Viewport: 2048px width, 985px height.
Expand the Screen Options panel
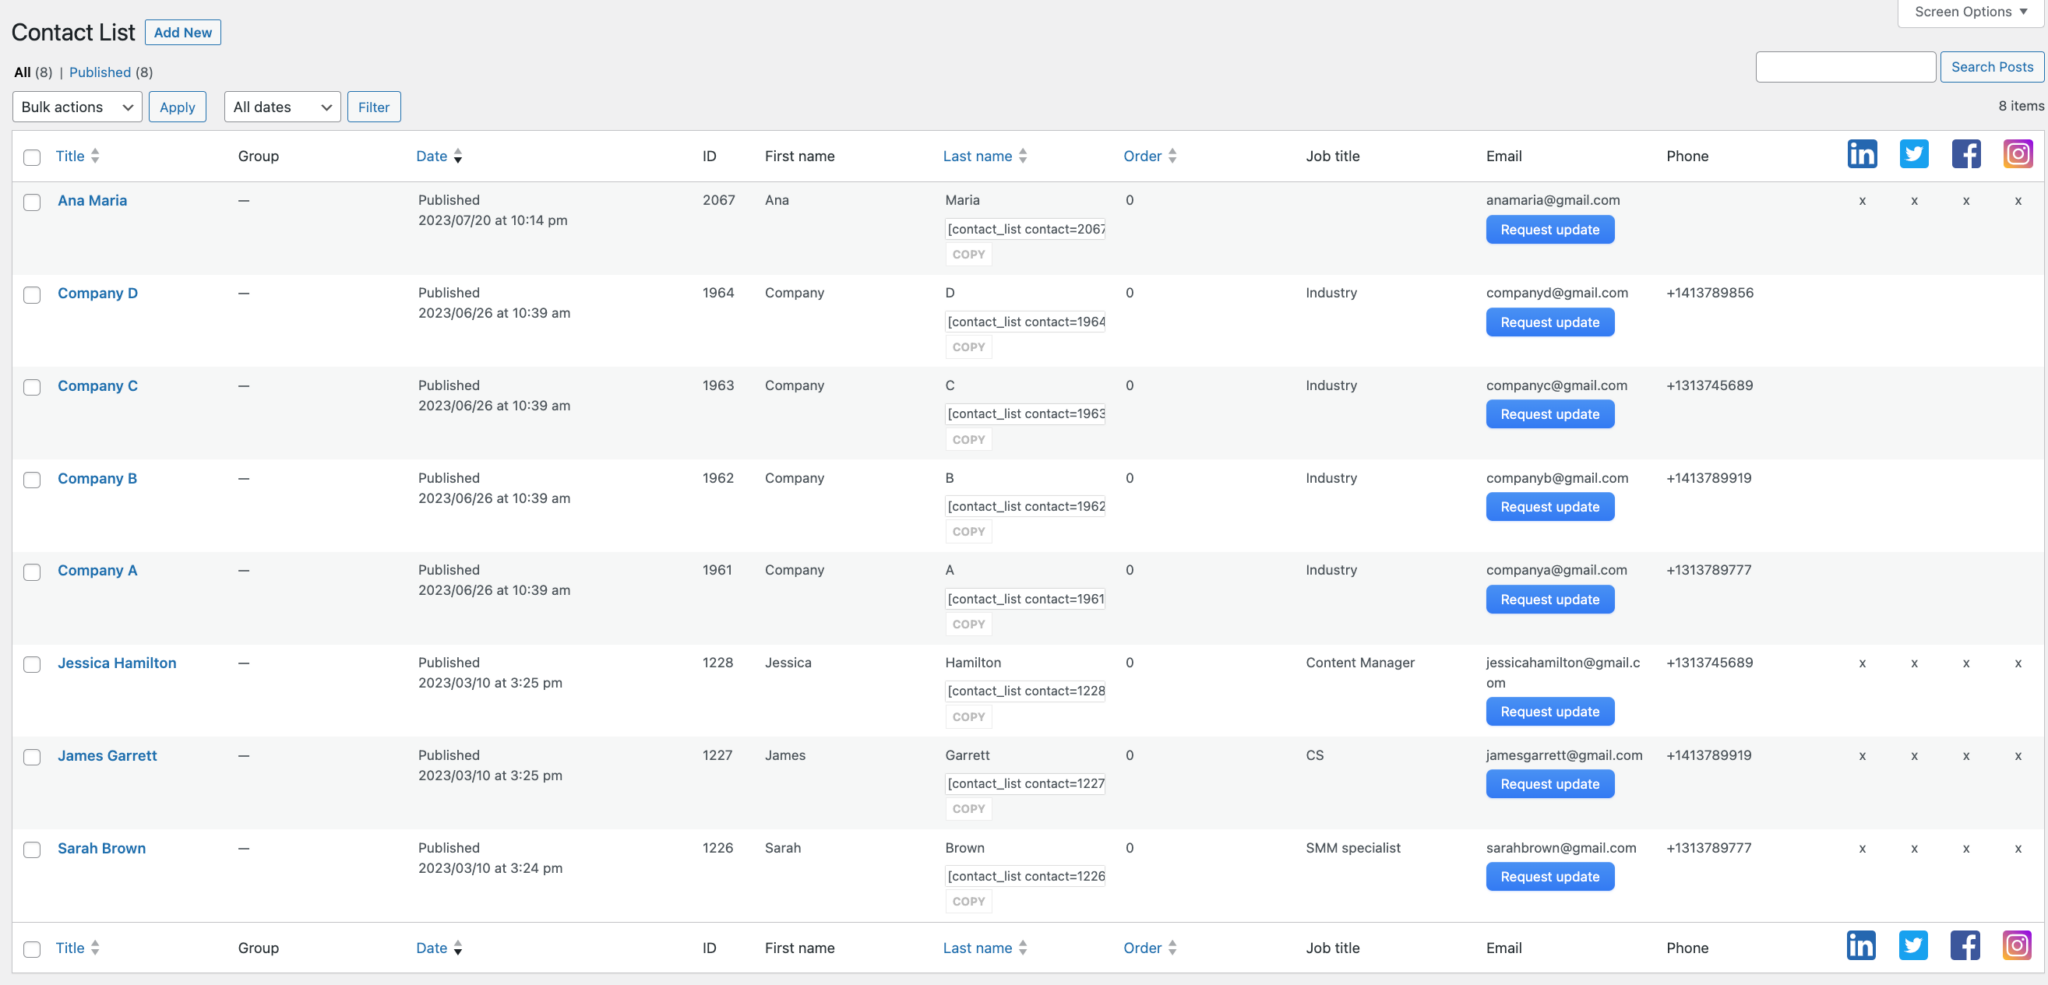coord(1970,12)
